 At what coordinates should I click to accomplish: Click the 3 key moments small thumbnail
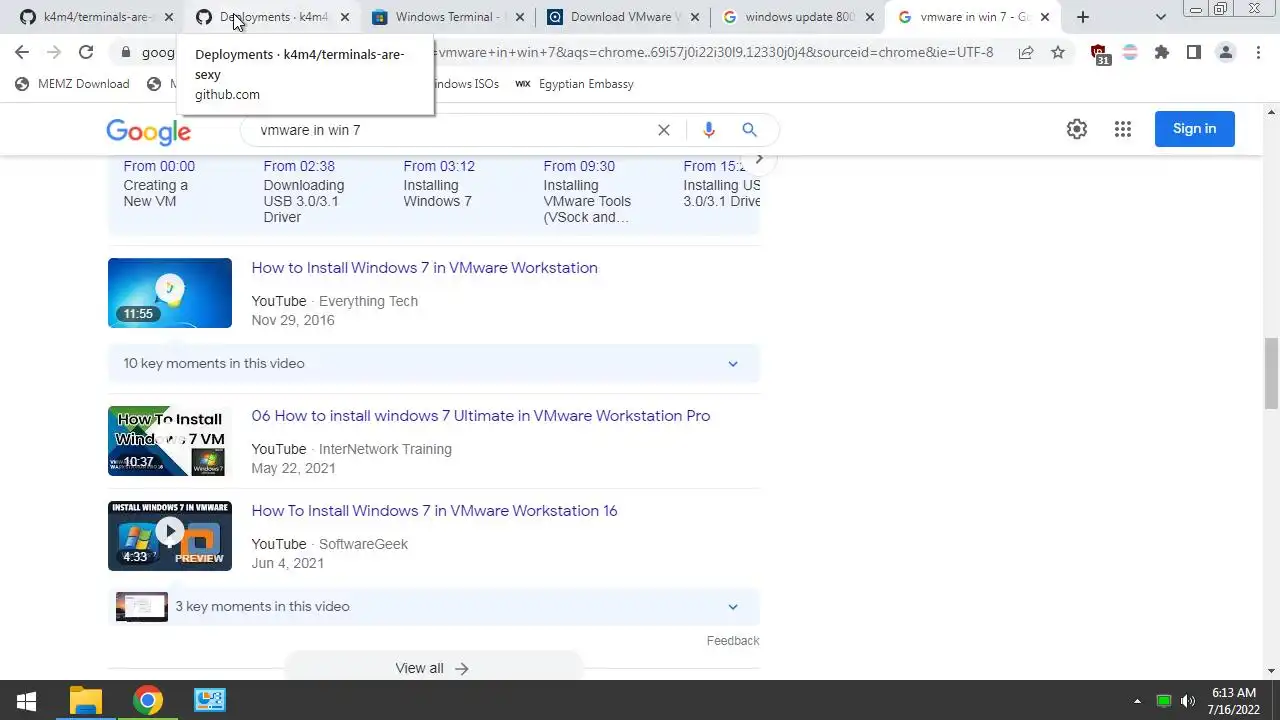[x=141, y=607]
